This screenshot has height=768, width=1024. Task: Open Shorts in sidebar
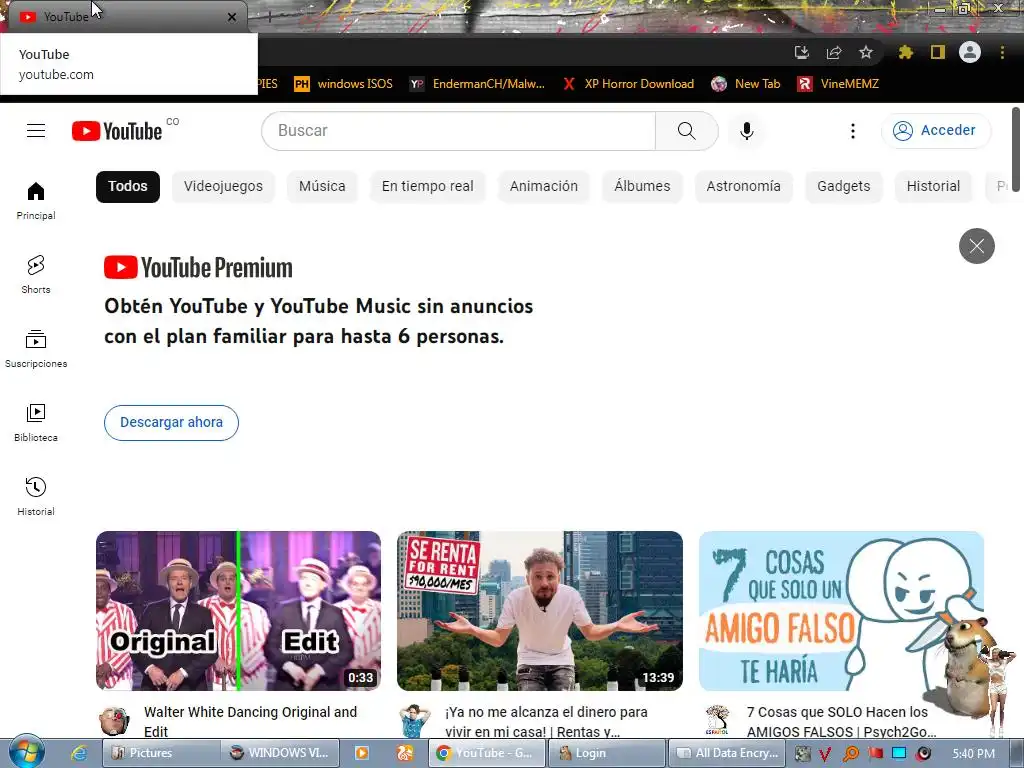[36, 275]
